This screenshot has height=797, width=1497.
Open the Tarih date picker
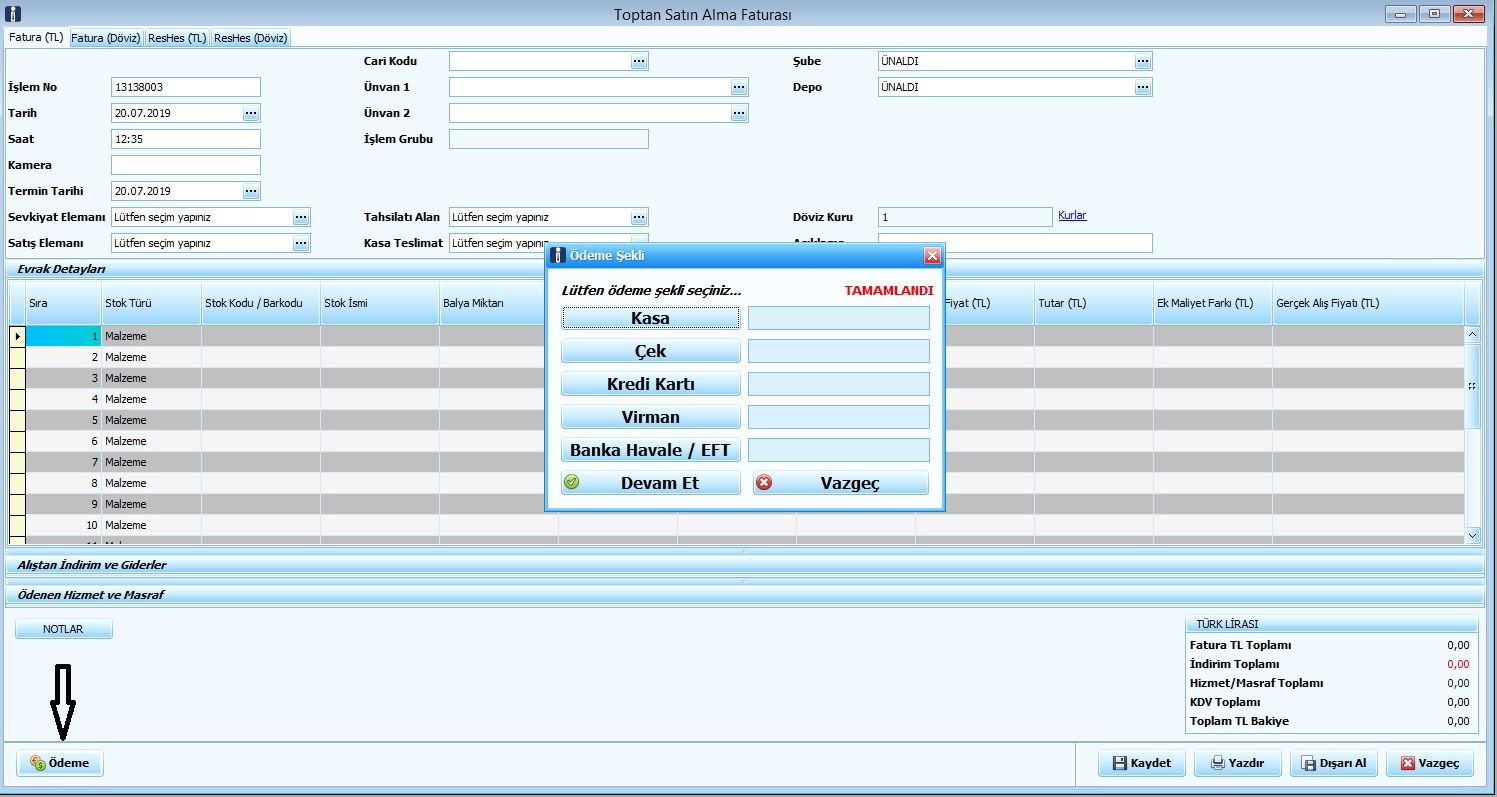(x=251, y=113)
